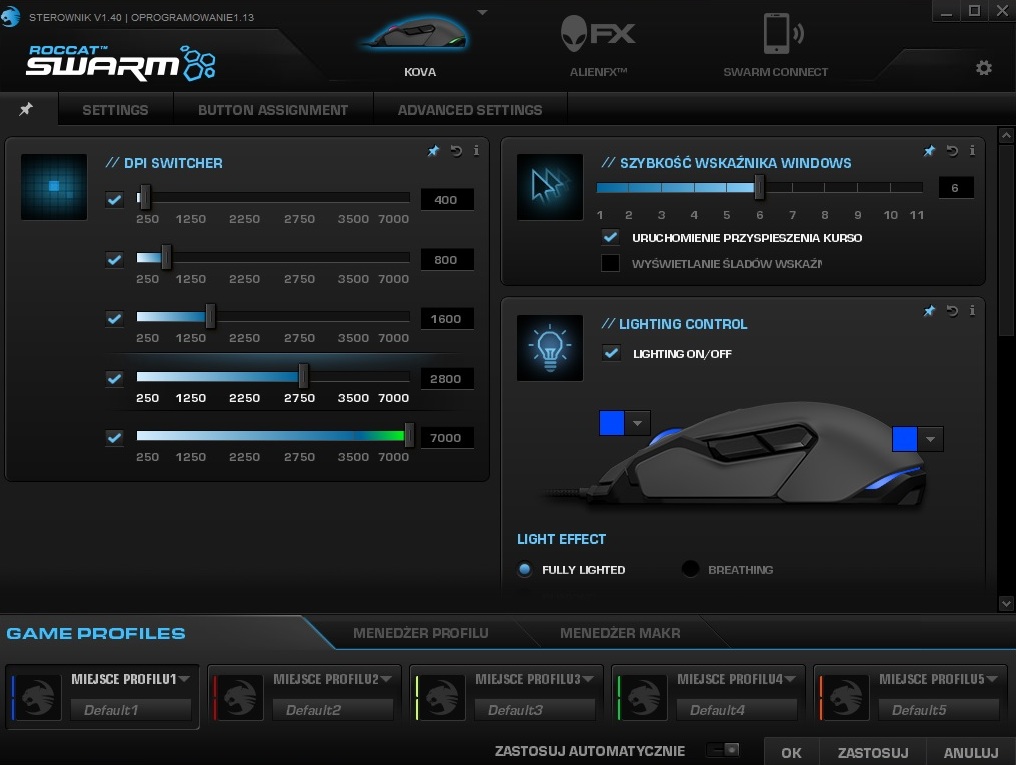
Task: Uncheck the Lighting On/Off checkbox
Action: point(611,353)
